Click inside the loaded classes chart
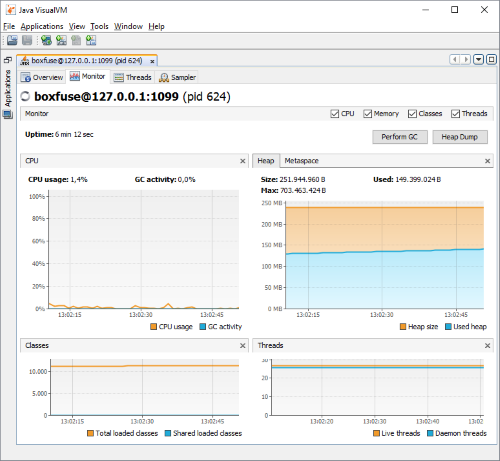Screen dimensions: 500x461 point(145,387)
